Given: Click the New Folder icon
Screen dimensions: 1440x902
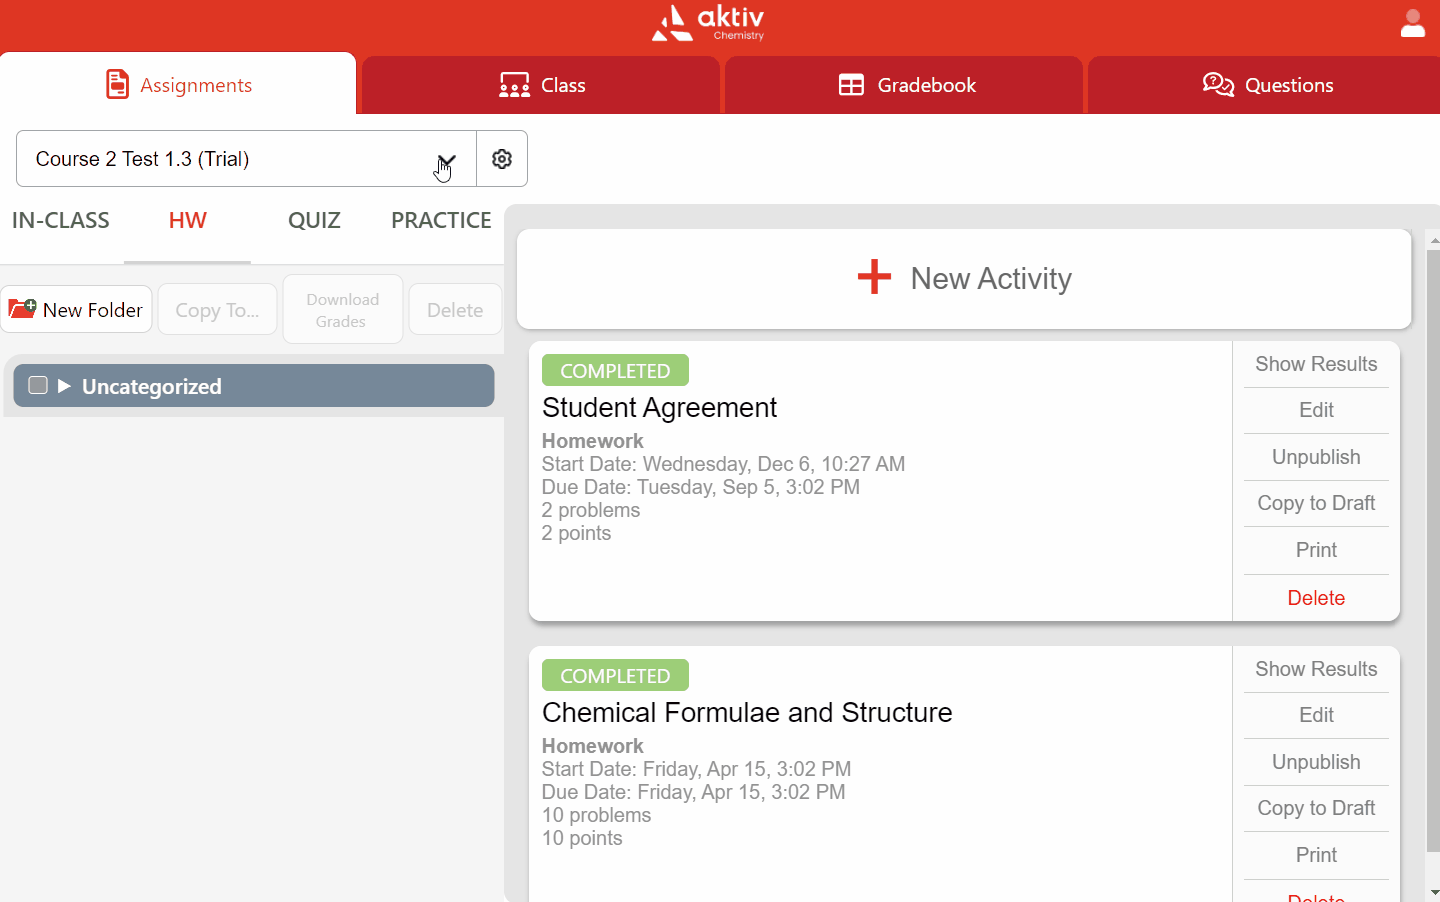Looking at the screenshot, I should click(22, 309).
